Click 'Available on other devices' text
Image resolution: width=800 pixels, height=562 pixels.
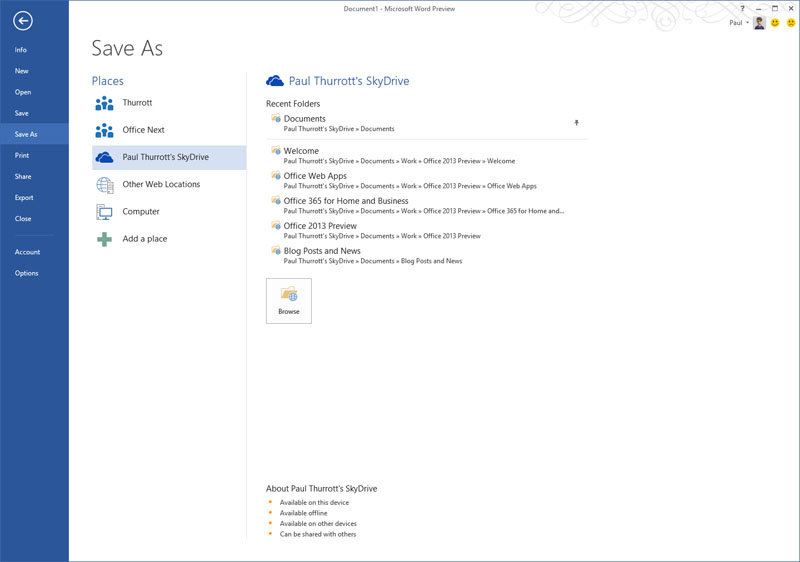pos(318,524)
